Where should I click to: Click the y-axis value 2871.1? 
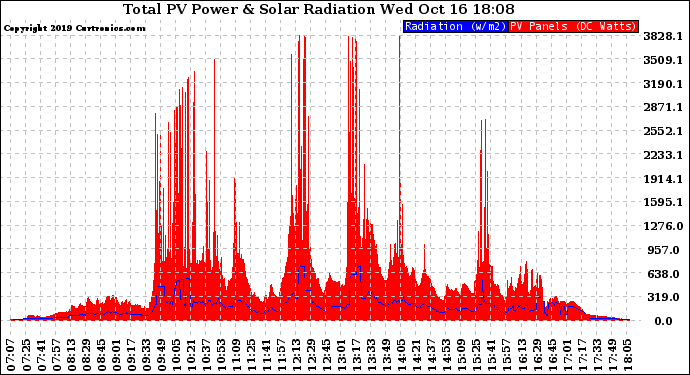click(663, 107)
